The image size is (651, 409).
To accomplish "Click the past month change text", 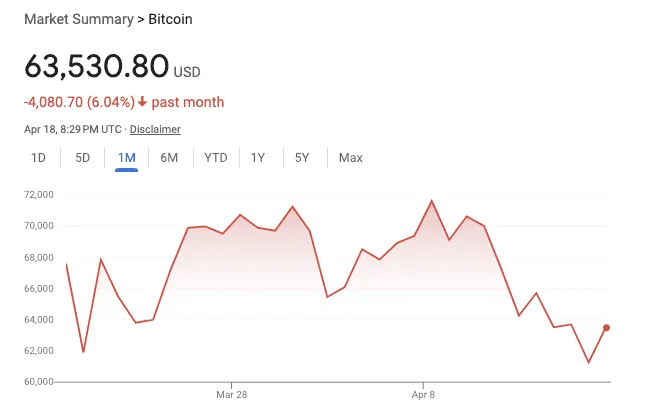I will tap(188, 102).
